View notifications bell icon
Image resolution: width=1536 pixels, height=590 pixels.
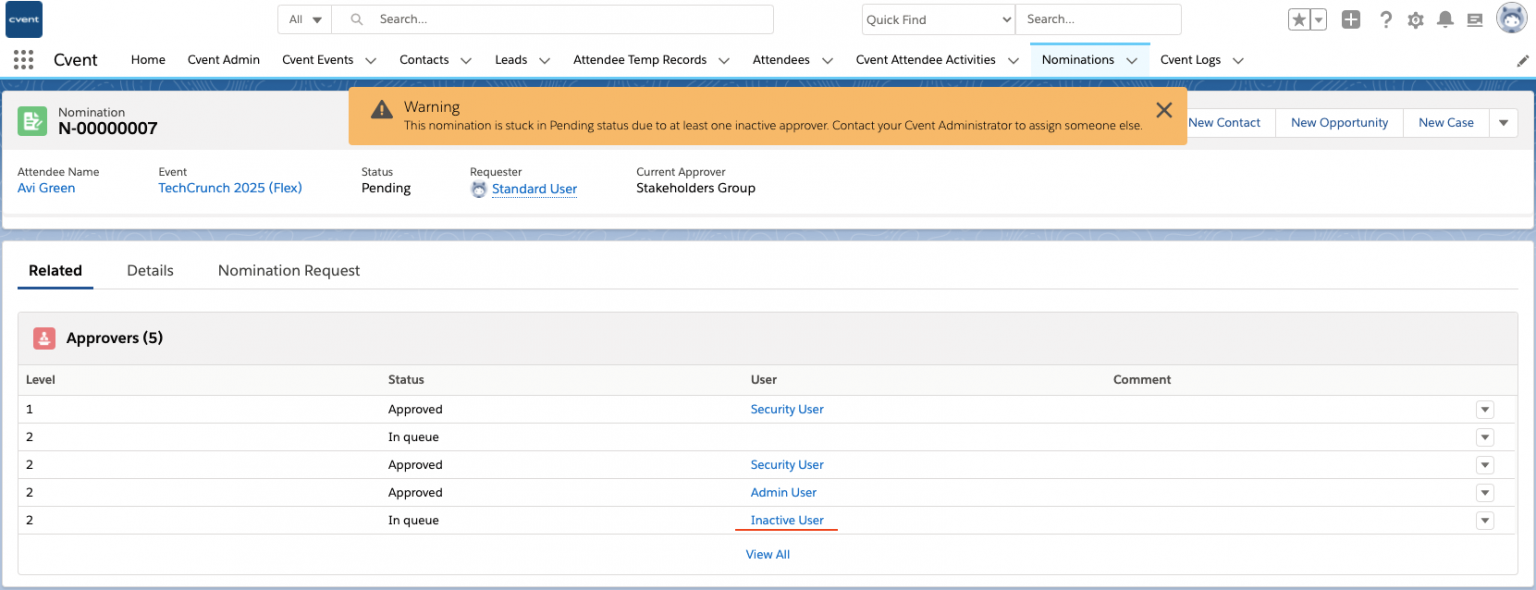click(x=1445, y=19)
